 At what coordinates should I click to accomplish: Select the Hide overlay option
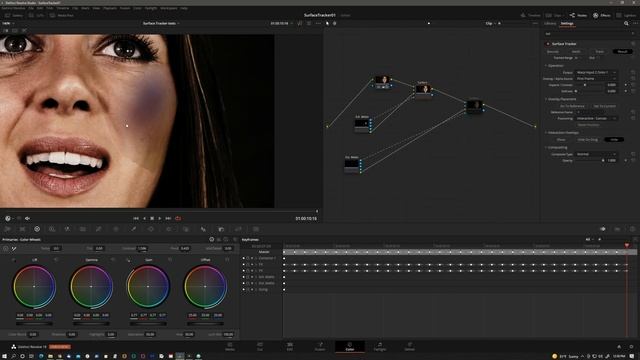[x=614, y=140]
